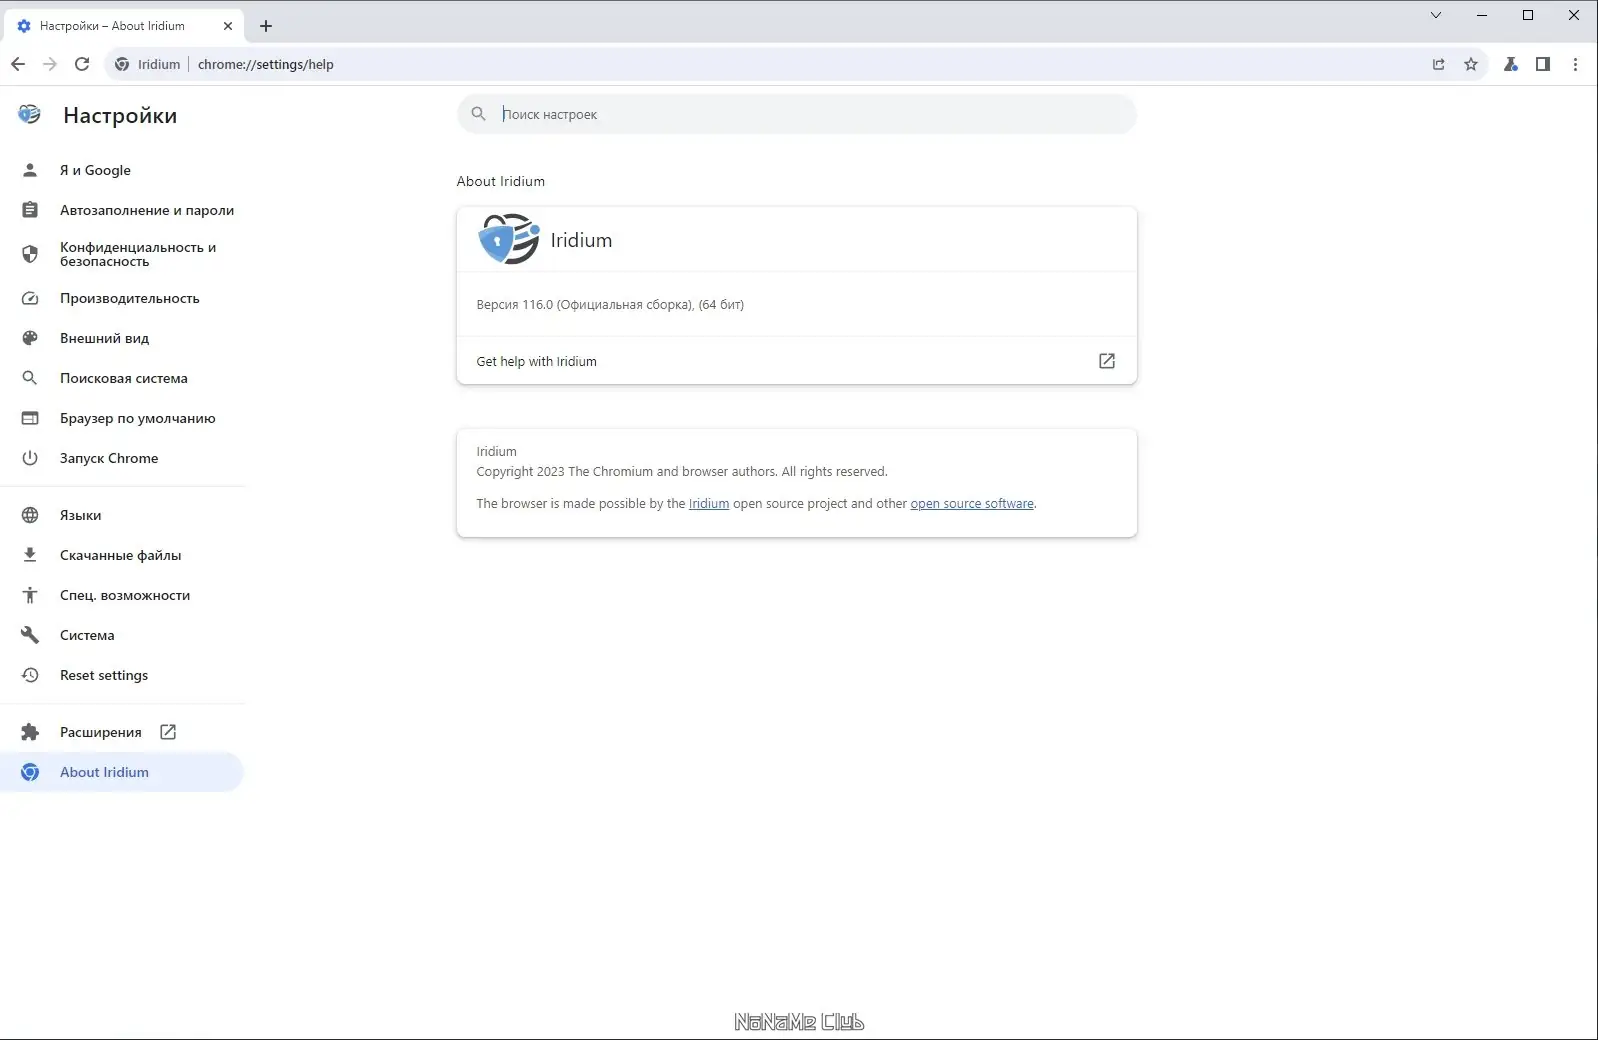Close the Iridium browser window
The width and height of the screenshot is (1598, 1040).
(1574, 15)
